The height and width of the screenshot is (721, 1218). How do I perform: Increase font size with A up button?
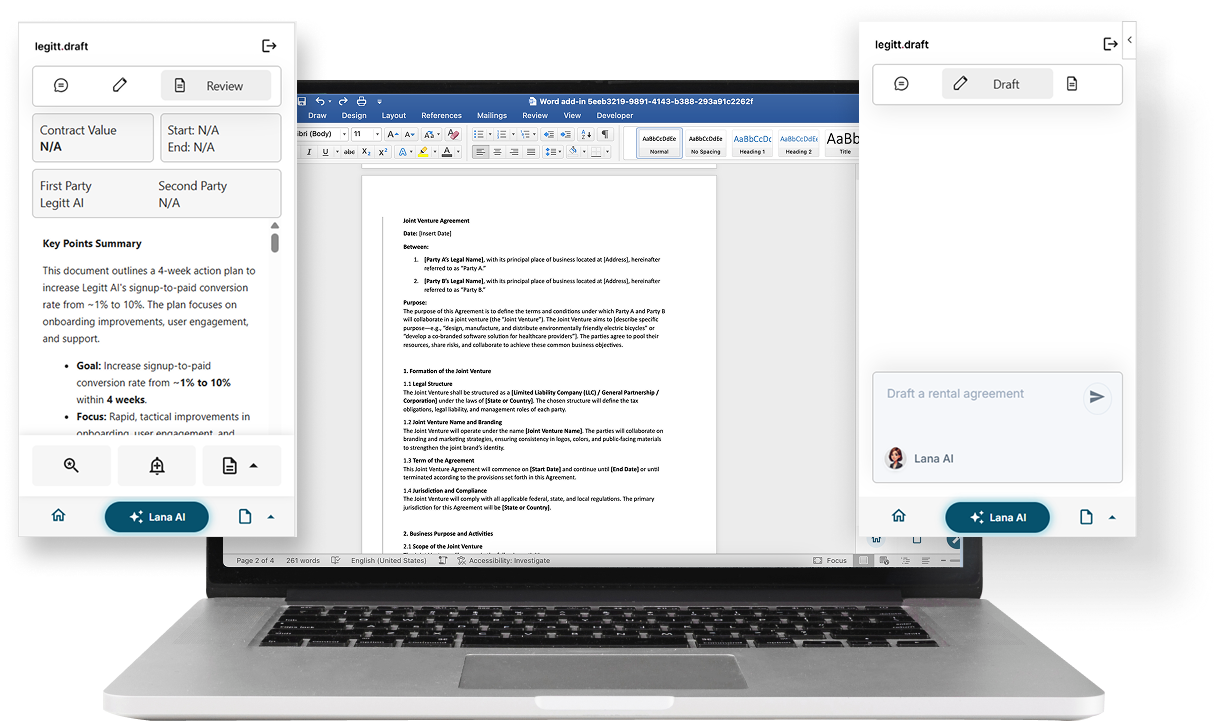[x=393, y=134]
